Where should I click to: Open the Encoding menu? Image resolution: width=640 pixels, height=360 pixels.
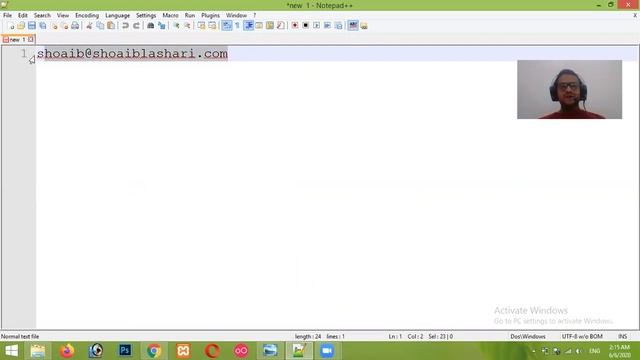pos(87,15)
